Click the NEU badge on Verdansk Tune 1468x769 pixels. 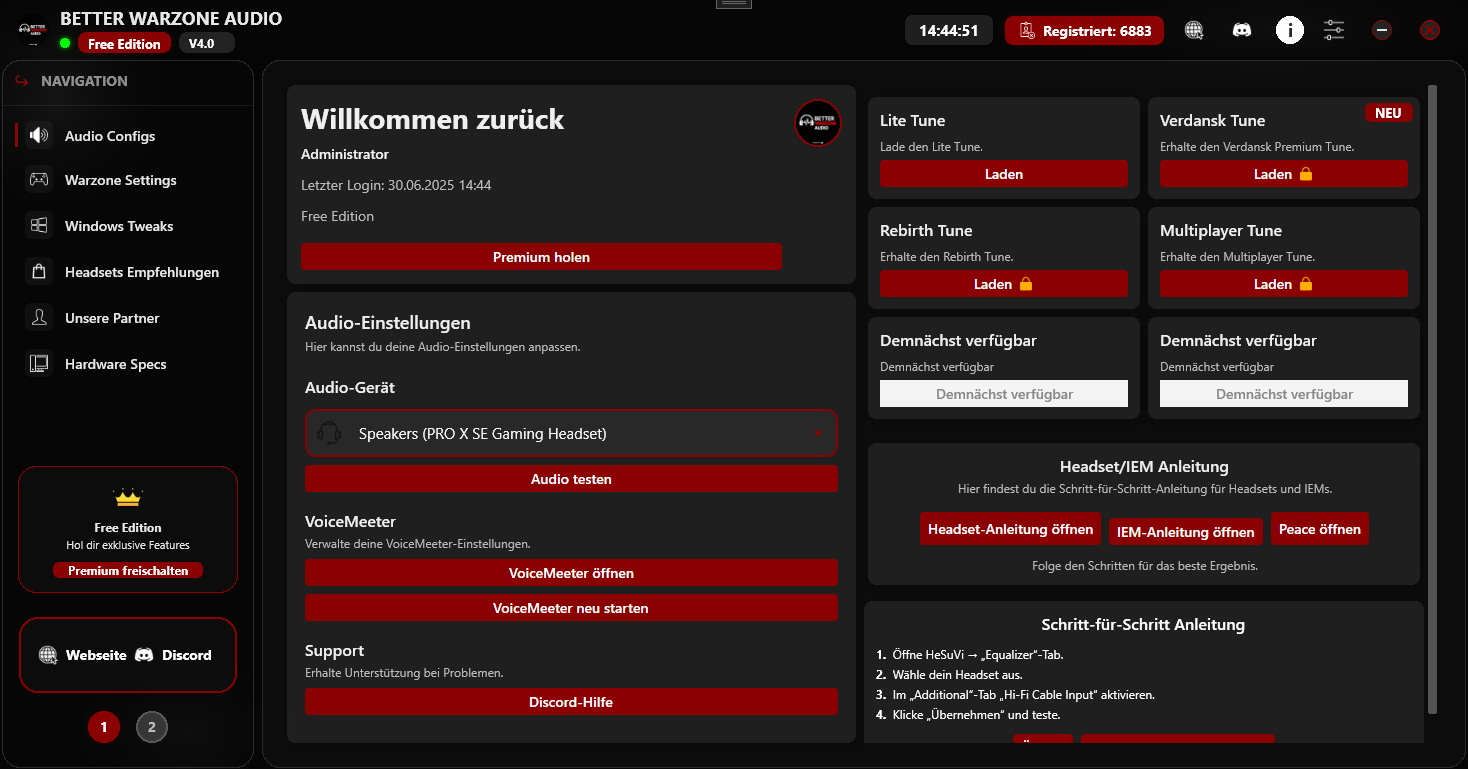click(1388, 113)
